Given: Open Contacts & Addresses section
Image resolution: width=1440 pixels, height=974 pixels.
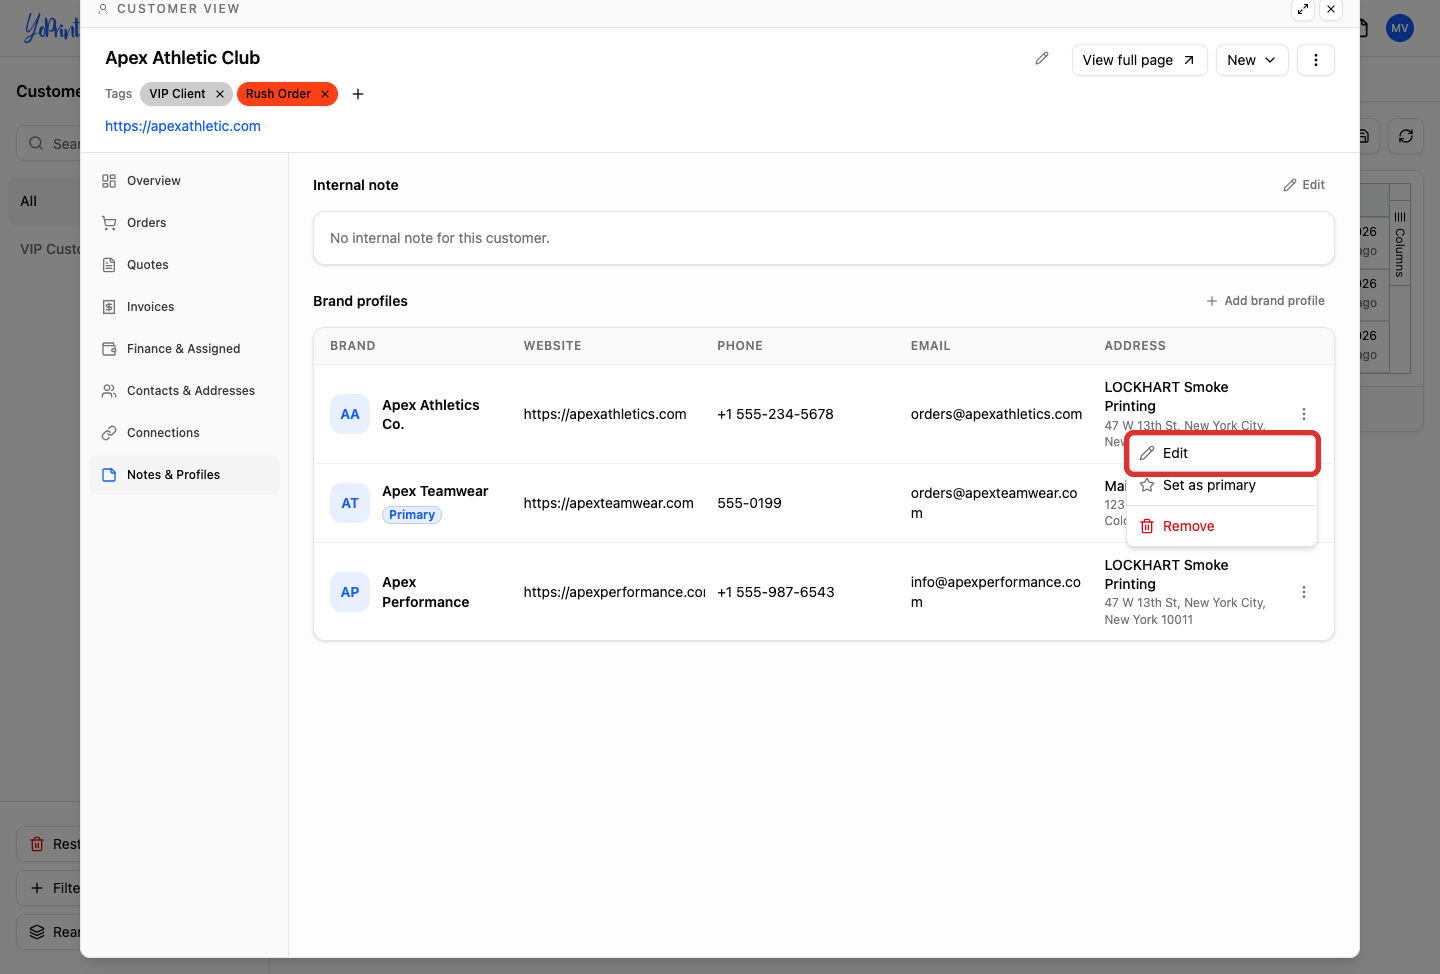Looking at the screenshot, I should tap(185, 391).
